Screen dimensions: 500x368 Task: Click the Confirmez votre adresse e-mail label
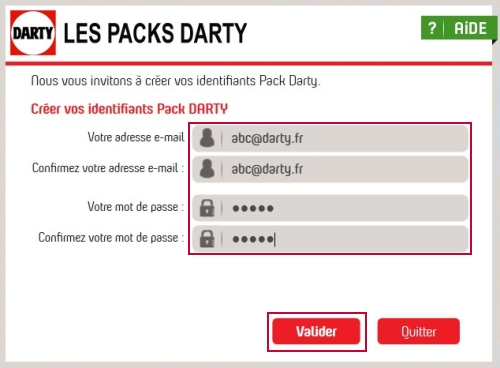108,168
